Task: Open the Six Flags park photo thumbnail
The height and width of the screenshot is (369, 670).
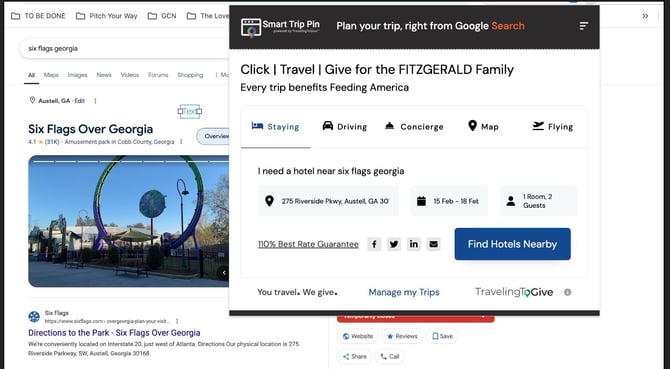Action: tap(129, 221)
